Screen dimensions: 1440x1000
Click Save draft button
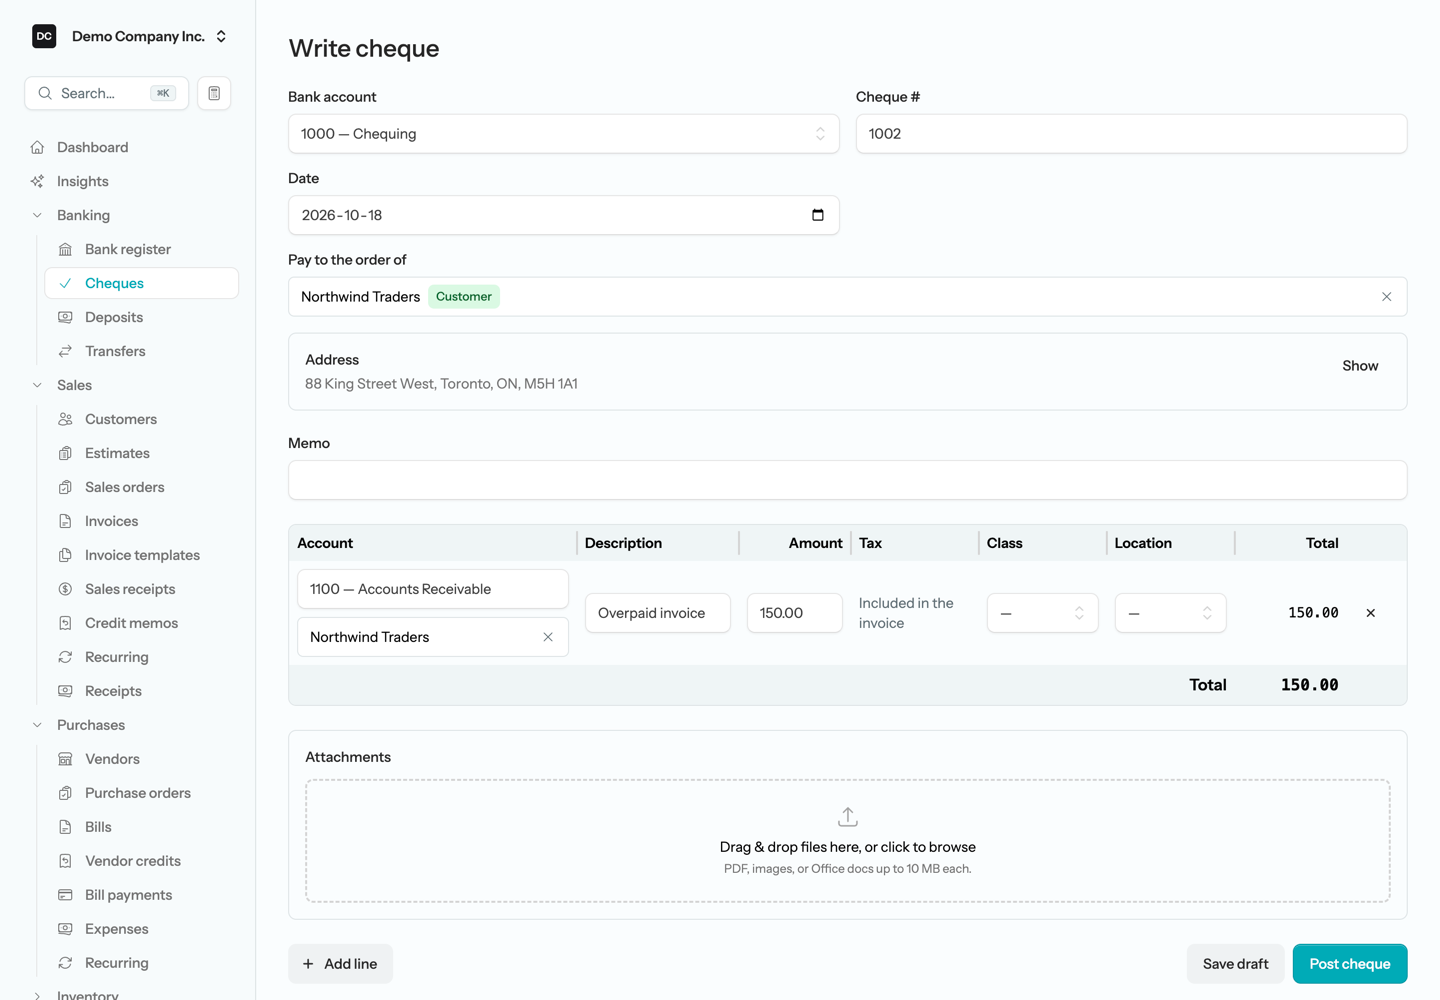1236,964
